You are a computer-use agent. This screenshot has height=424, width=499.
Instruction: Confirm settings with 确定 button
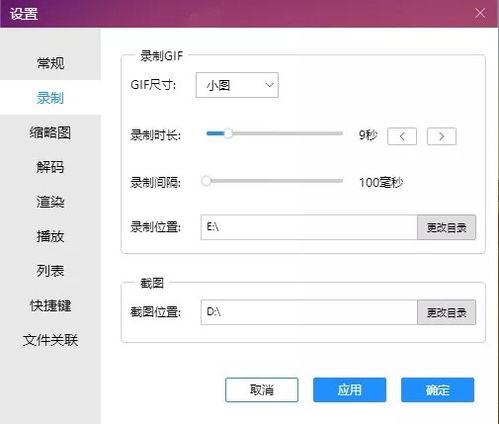pyautogui.click(x=438, y=390)
